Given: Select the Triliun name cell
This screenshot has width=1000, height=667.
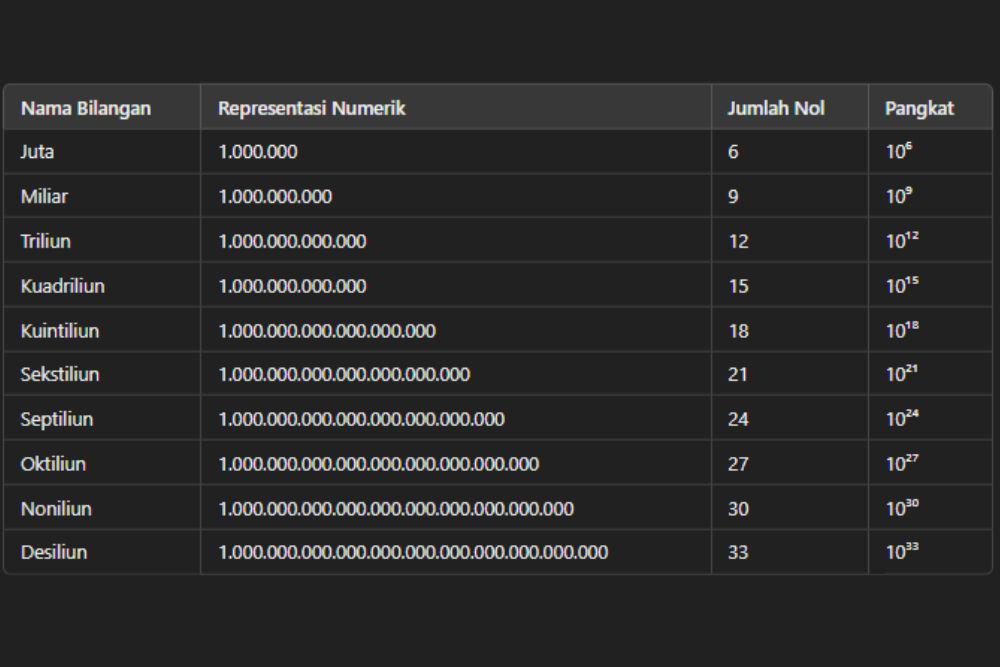Looking at the screenshot, I should [x=45, y=241].
